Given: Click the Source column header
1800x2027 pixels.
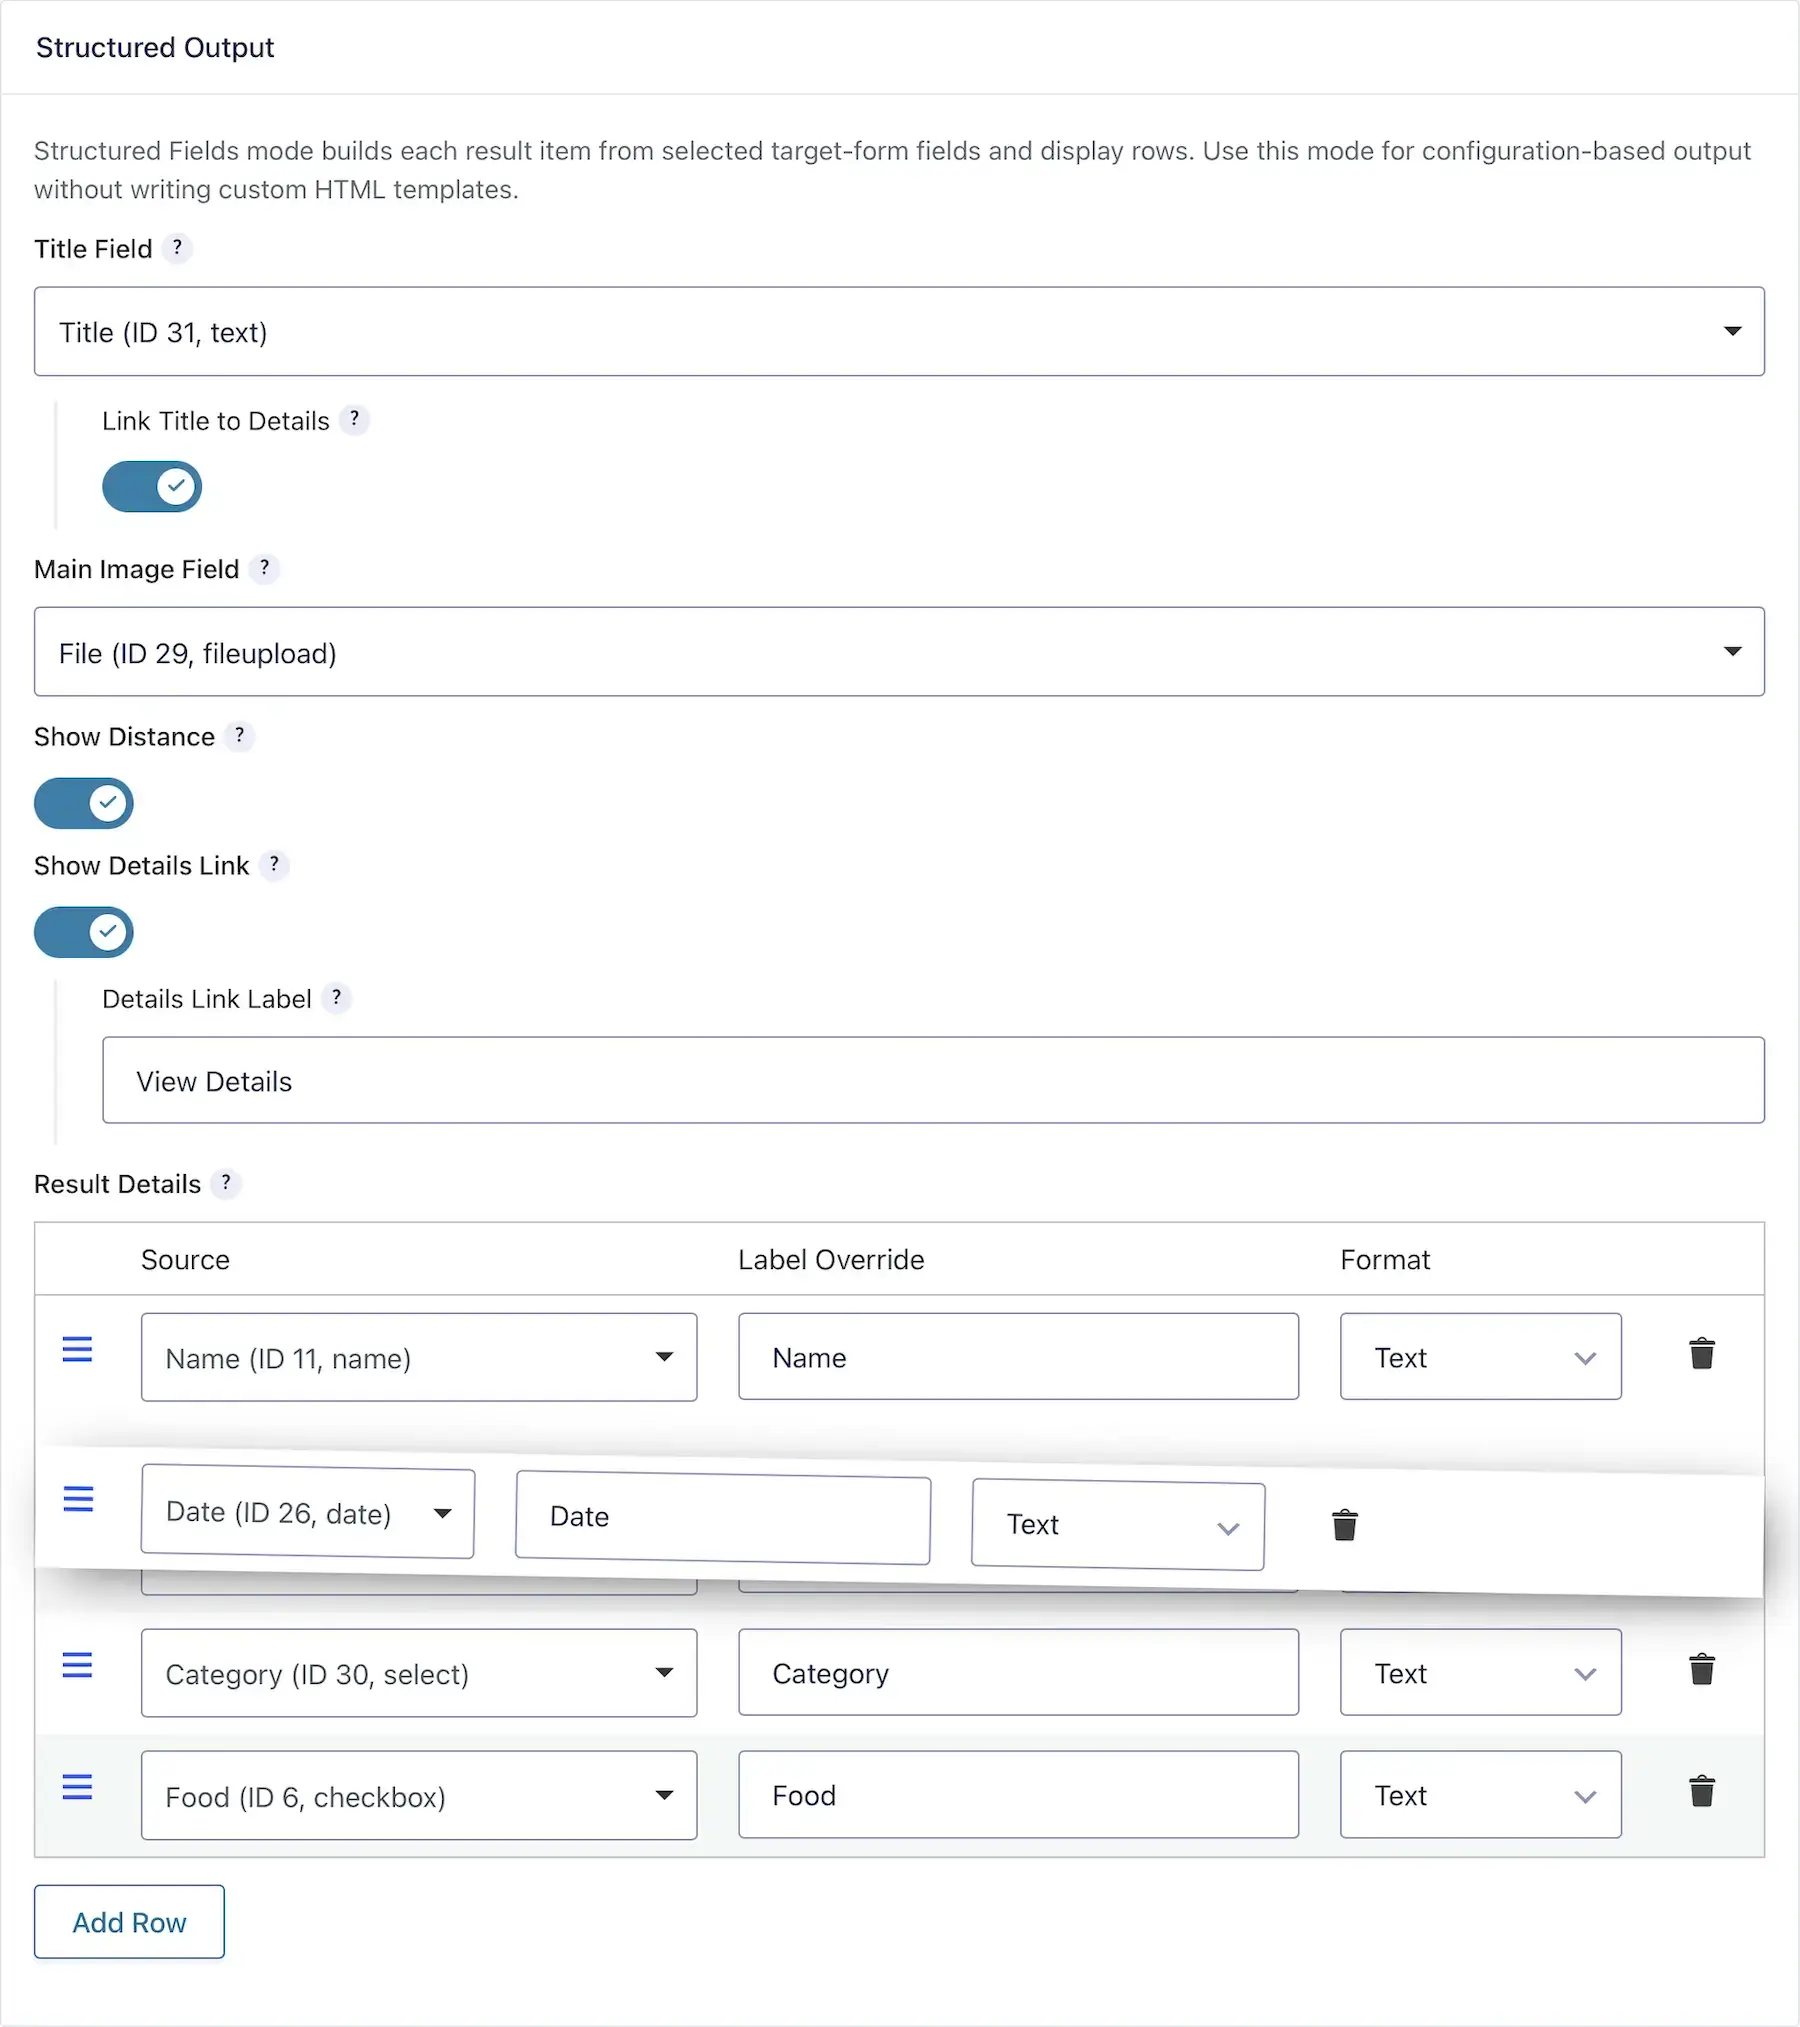Looking at the screenshot, I should pos(185,1259).
